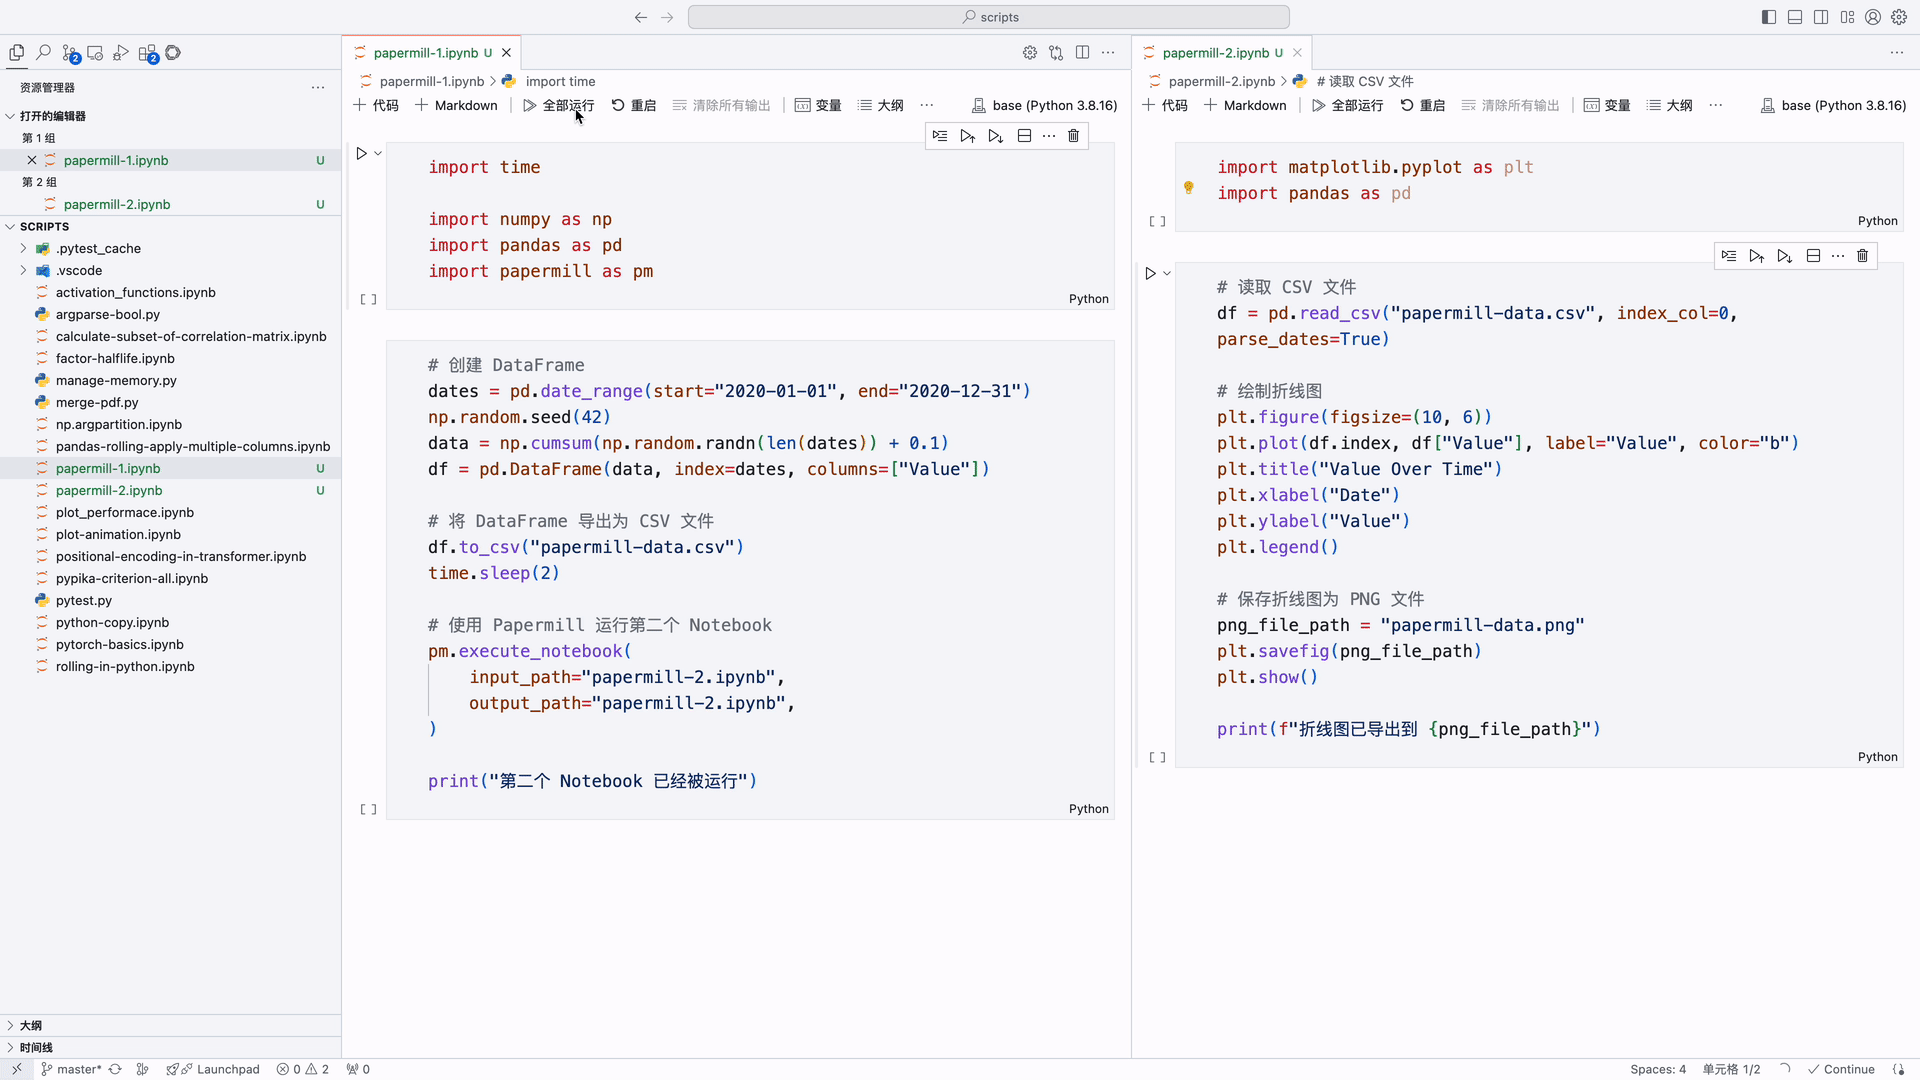Click 重启 button to restart kernel

640,104
